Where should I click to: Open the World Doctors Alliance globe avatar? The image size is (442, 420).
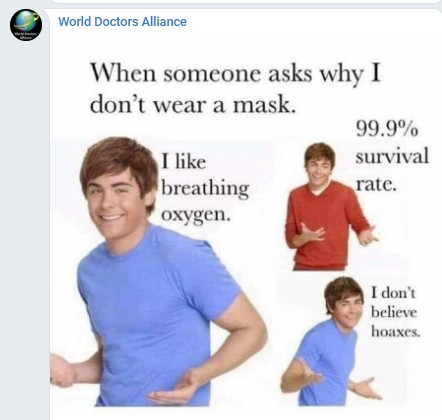pos(26,25)
